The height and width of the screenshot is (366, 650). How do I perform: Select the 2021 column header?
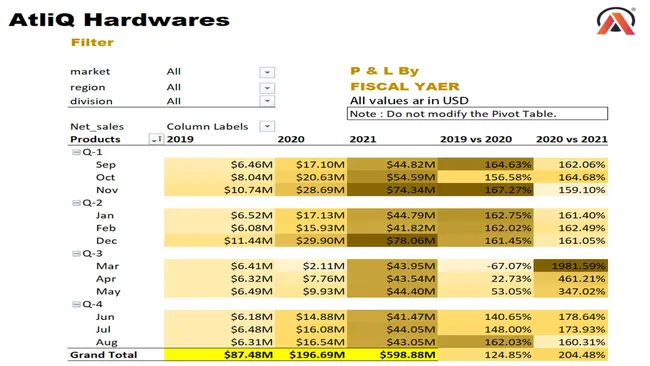[363, 139]
